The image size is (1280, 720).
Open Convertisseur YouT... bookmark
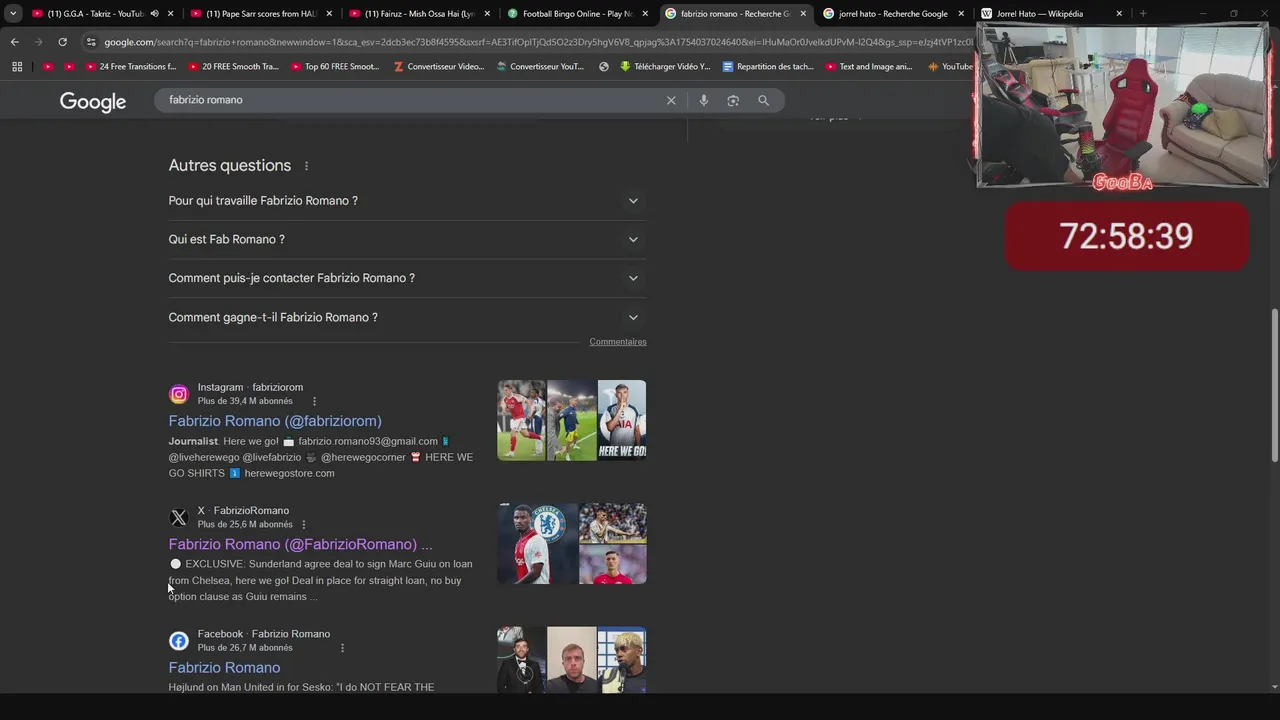[x=539, y=67]
